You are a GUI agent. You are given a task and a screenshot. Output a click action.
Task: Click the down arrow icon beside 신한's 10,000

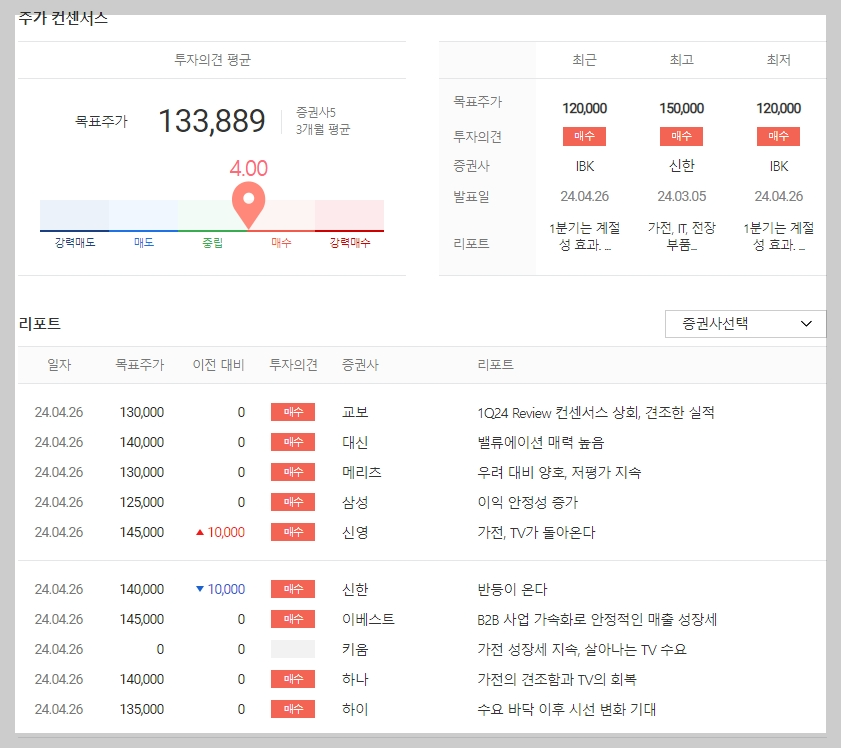[x=200, y=589]
